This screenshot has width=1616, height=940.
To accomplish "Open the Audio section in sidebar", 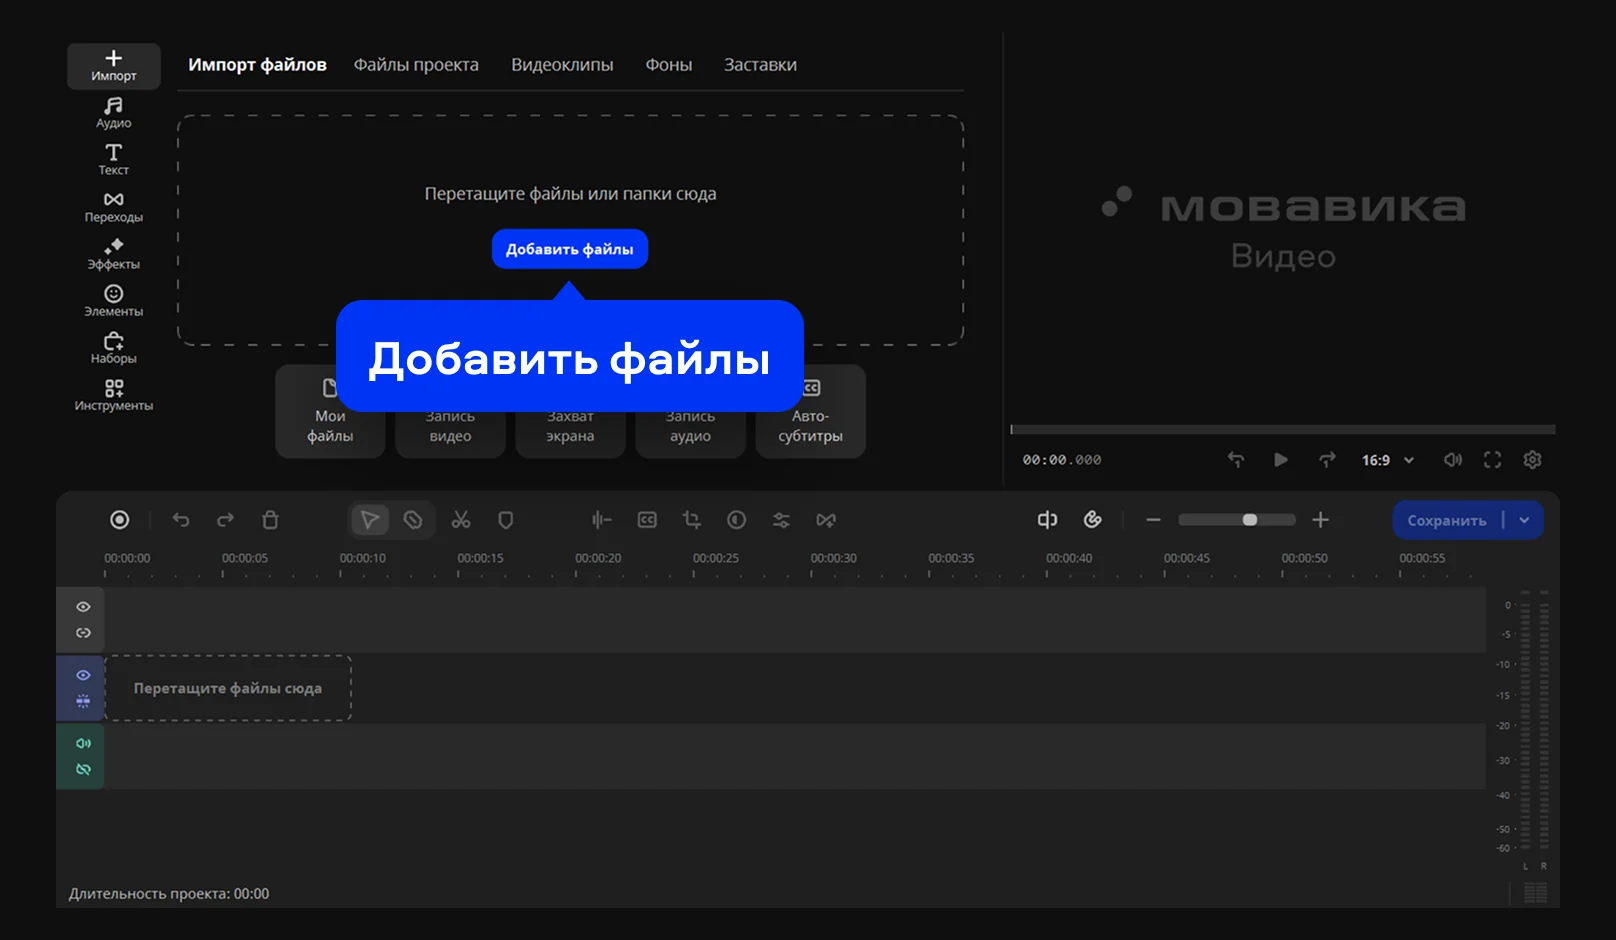I will (113, 112).
